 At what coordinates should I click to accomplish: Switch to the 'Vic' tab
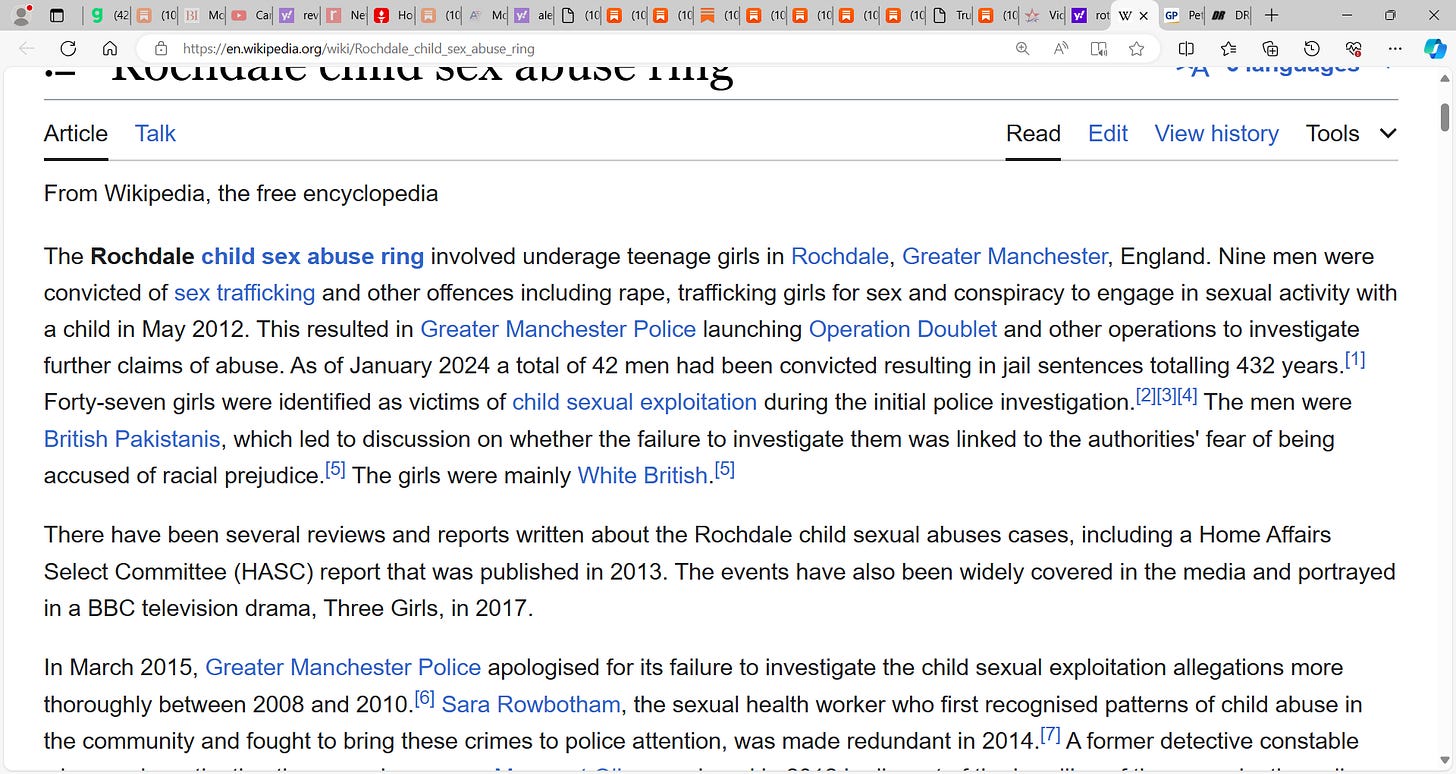[1044, 15]
